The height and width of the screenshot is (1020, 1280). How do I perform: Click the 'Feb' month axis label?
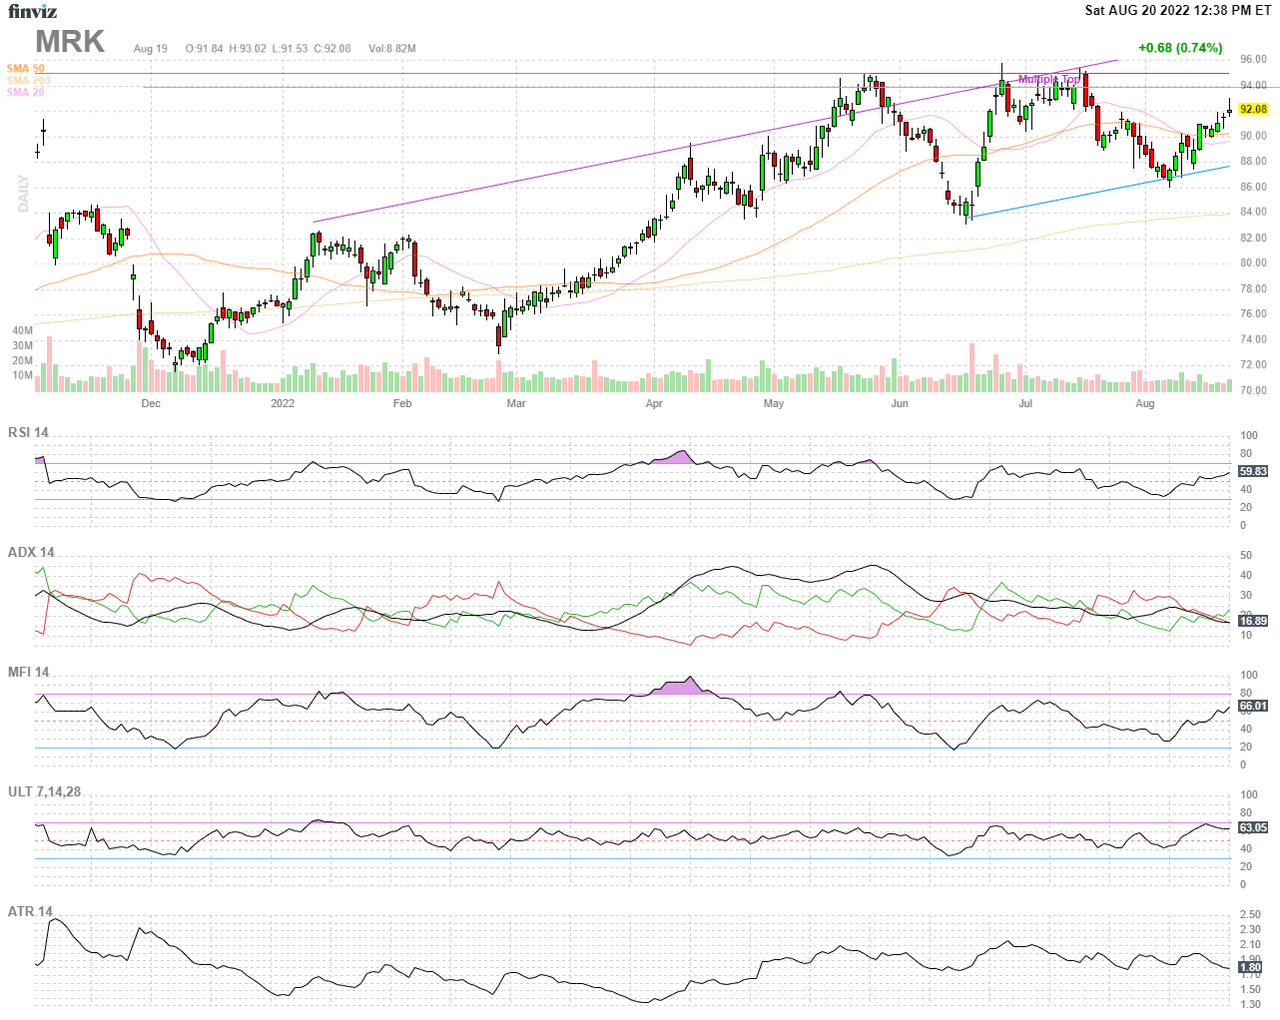coord(402,404)
